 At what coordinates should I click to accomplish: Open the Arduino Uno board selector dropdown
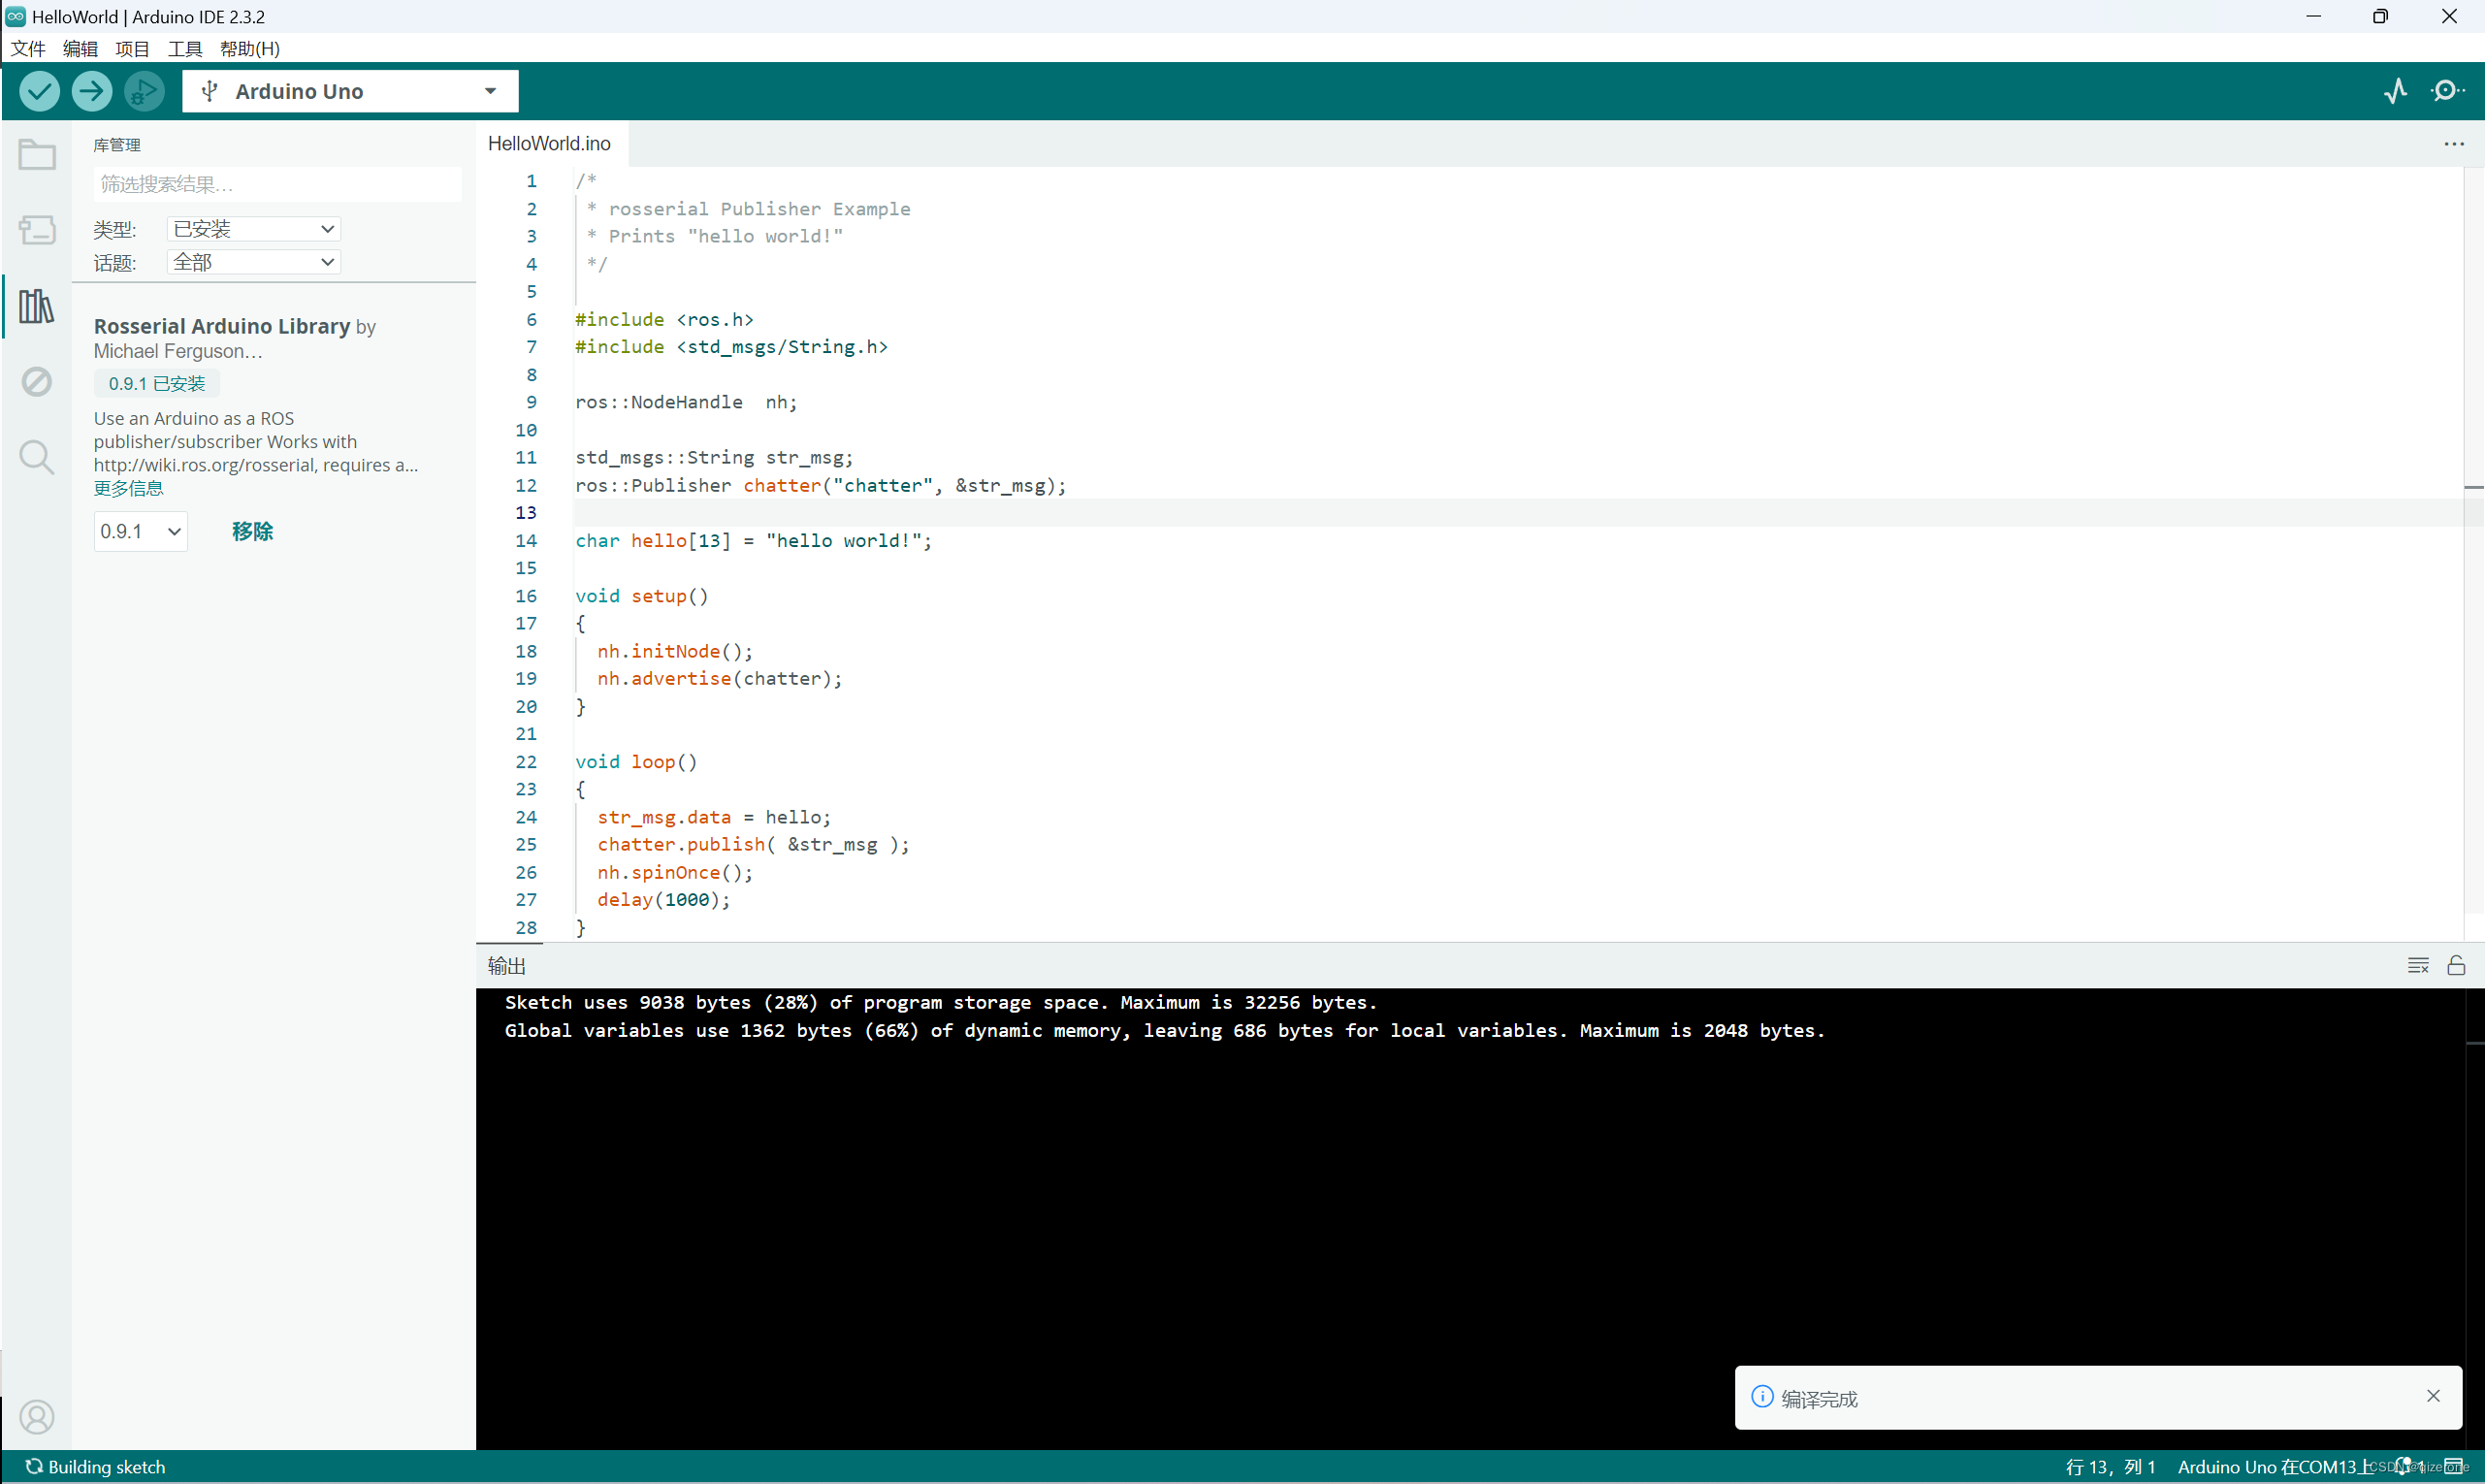349,91
